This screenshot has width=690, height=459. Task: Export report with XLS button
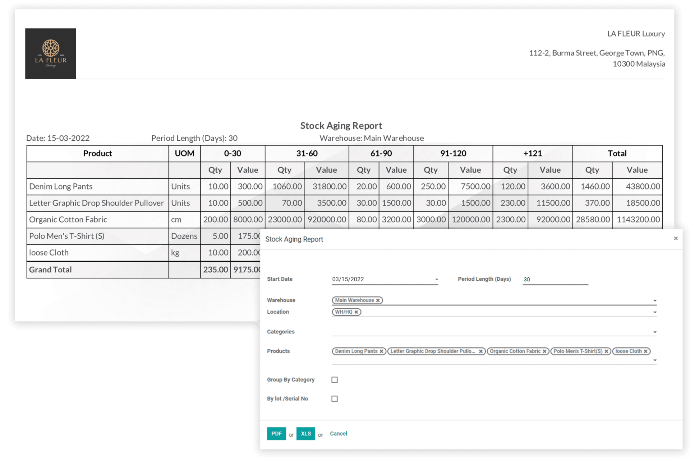[305, 433]
